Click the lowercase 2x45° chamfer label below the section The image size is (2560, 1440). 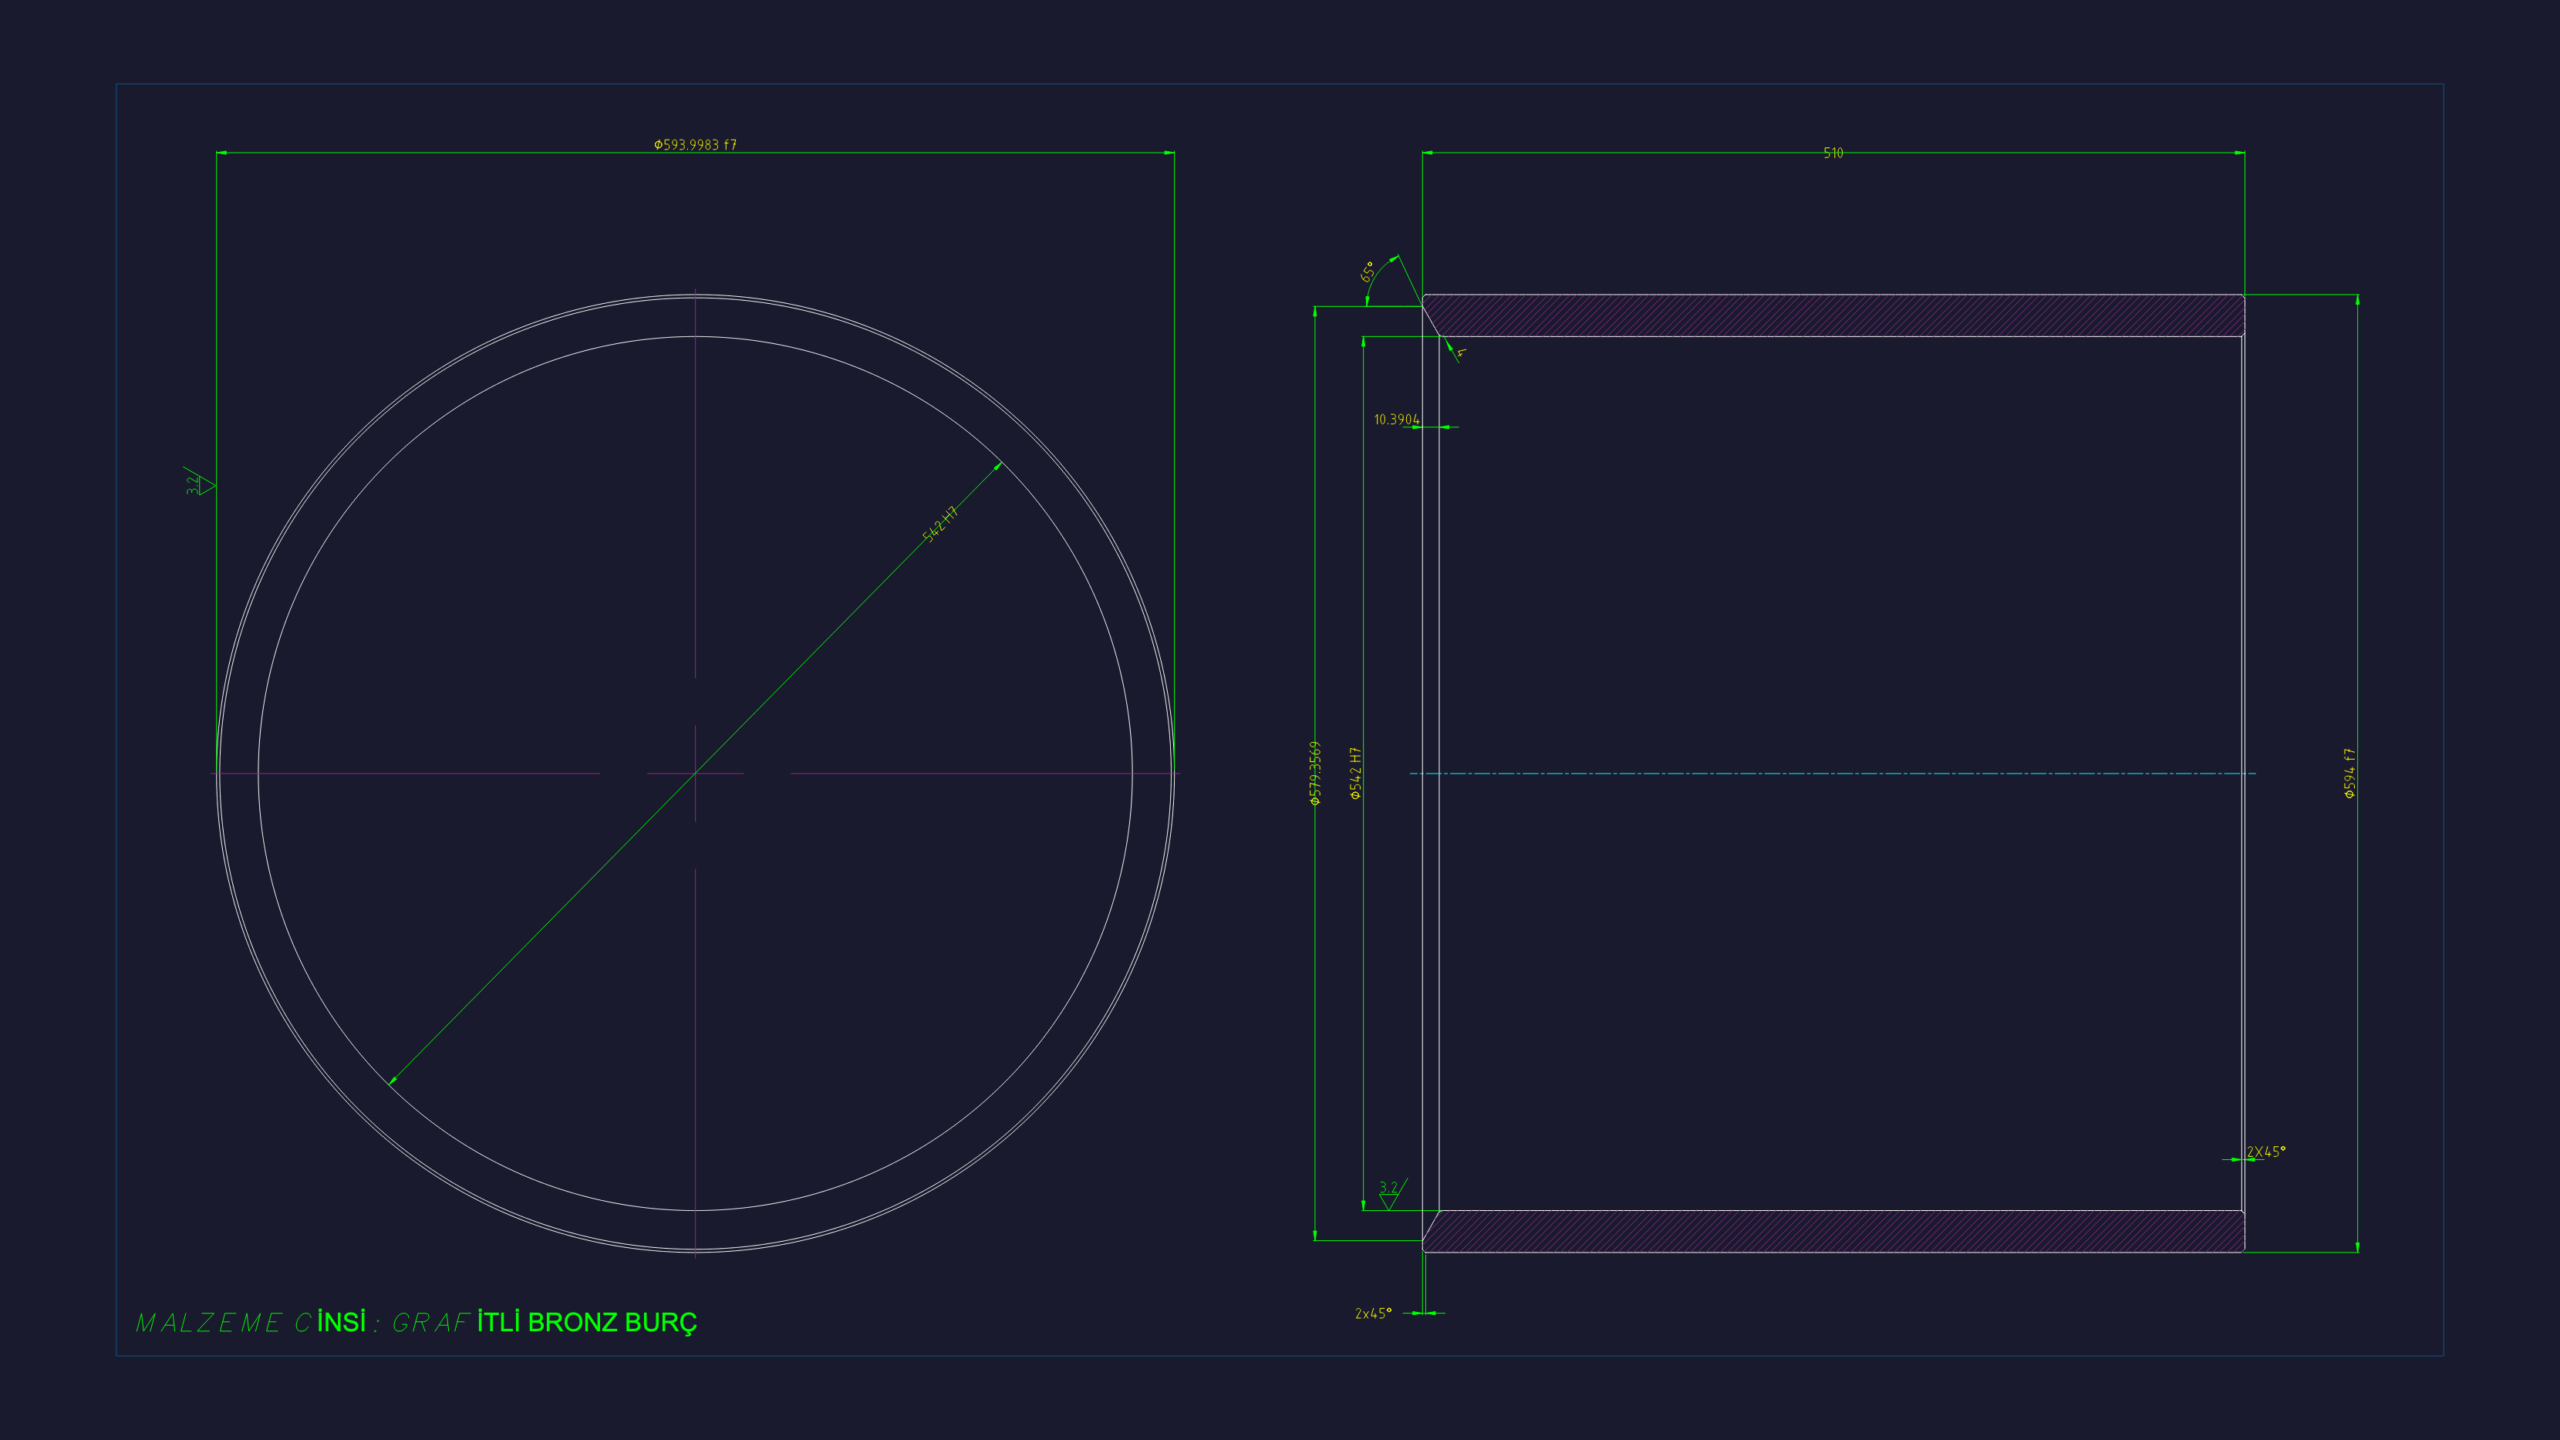1373,1313
